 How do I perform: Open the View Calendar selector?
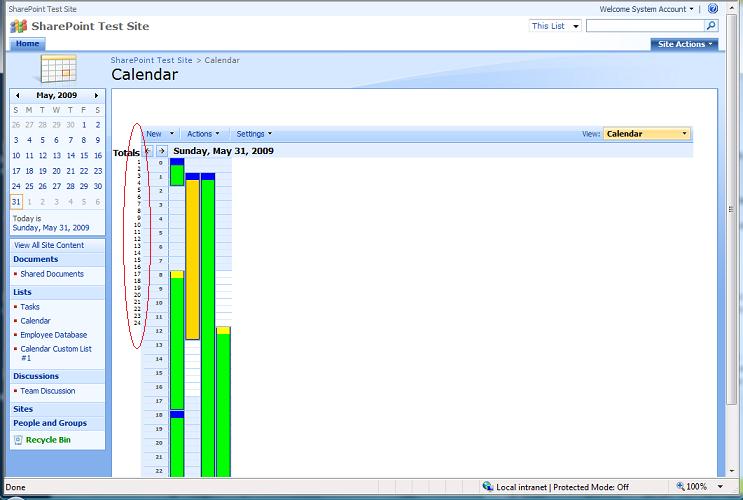(x=646, y=134)
